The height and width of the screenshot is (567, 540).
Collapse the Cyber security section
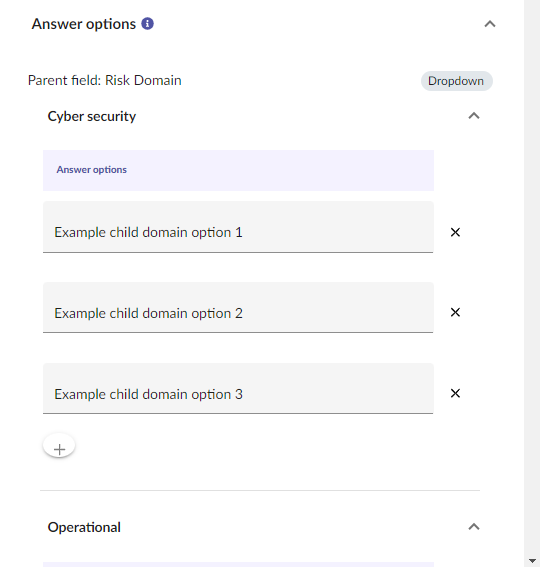click(474, 116)
